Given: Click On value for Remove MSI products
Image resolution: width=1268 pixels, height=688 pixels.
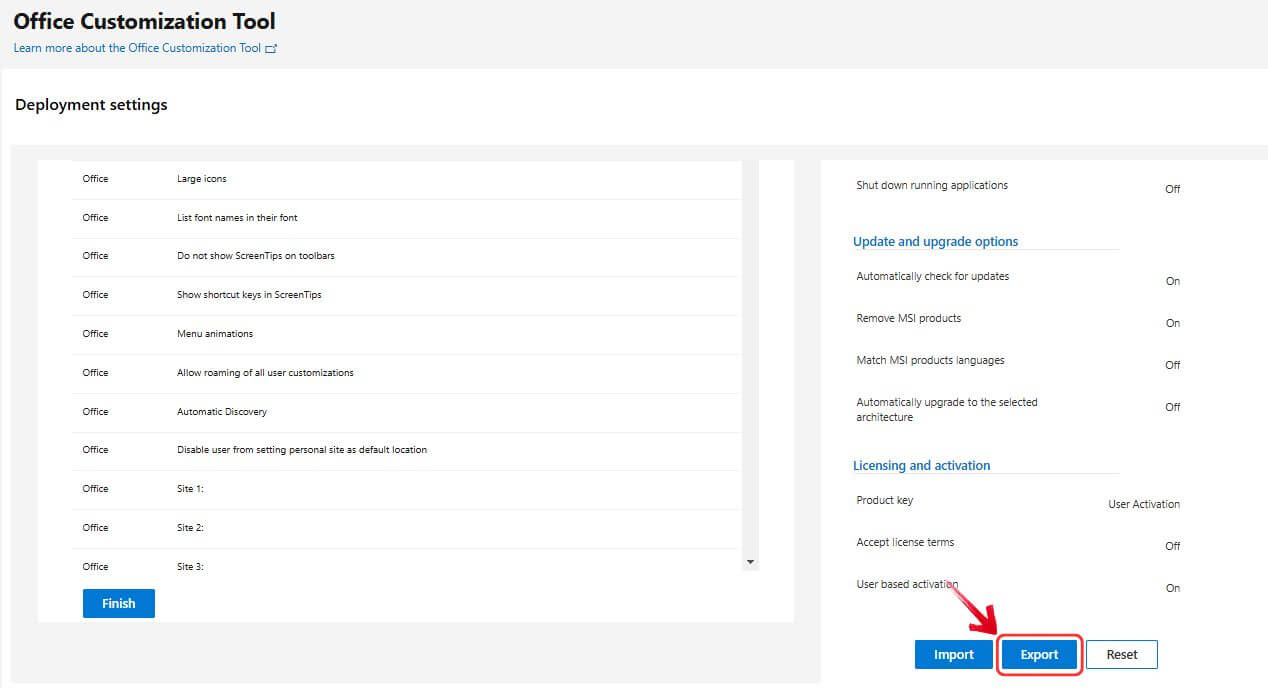Looking at the screenshot, I should tap(1173, 323).
